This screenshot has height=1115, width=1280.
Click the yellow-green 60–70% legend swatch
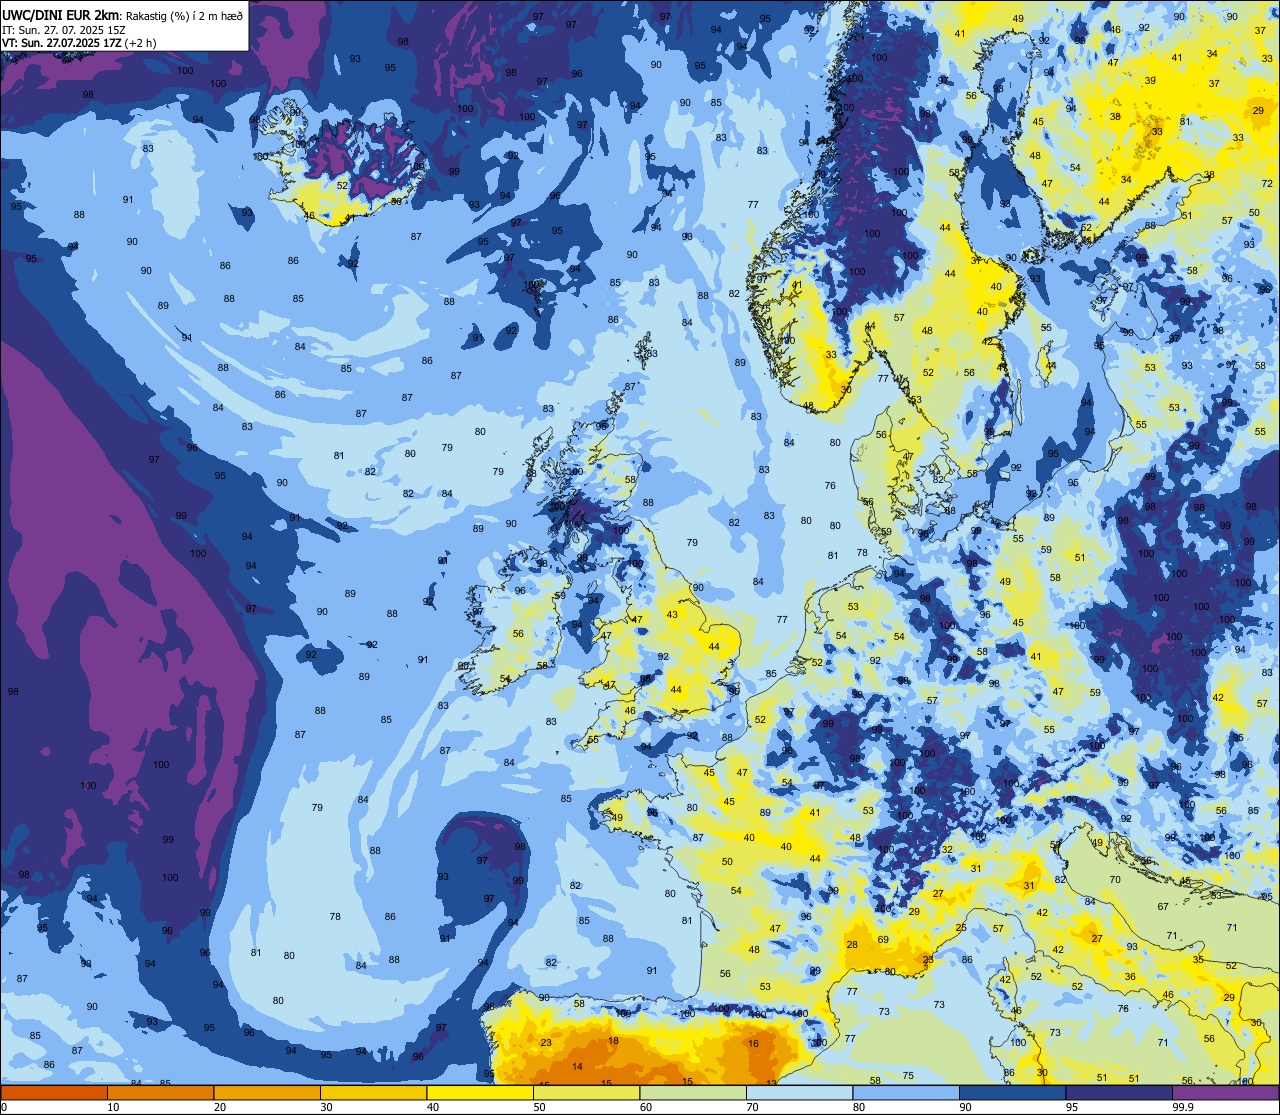click(x=693, y=1093)
